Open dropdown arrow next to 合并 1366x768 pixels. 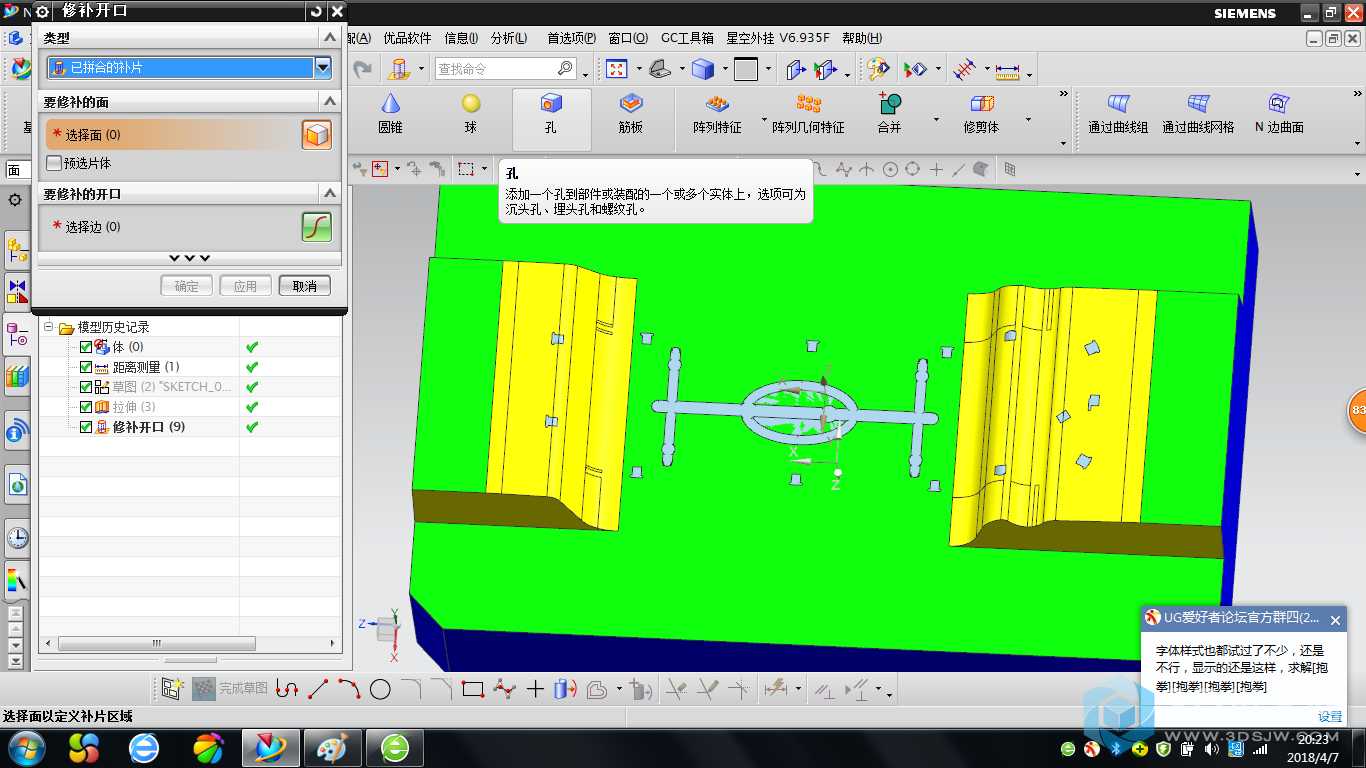click(x=936, y=121)
